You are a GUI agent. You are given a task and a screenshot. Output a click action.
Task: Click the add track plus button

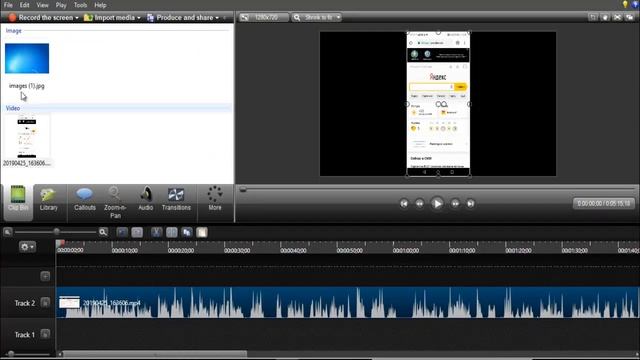coord(45,276)
